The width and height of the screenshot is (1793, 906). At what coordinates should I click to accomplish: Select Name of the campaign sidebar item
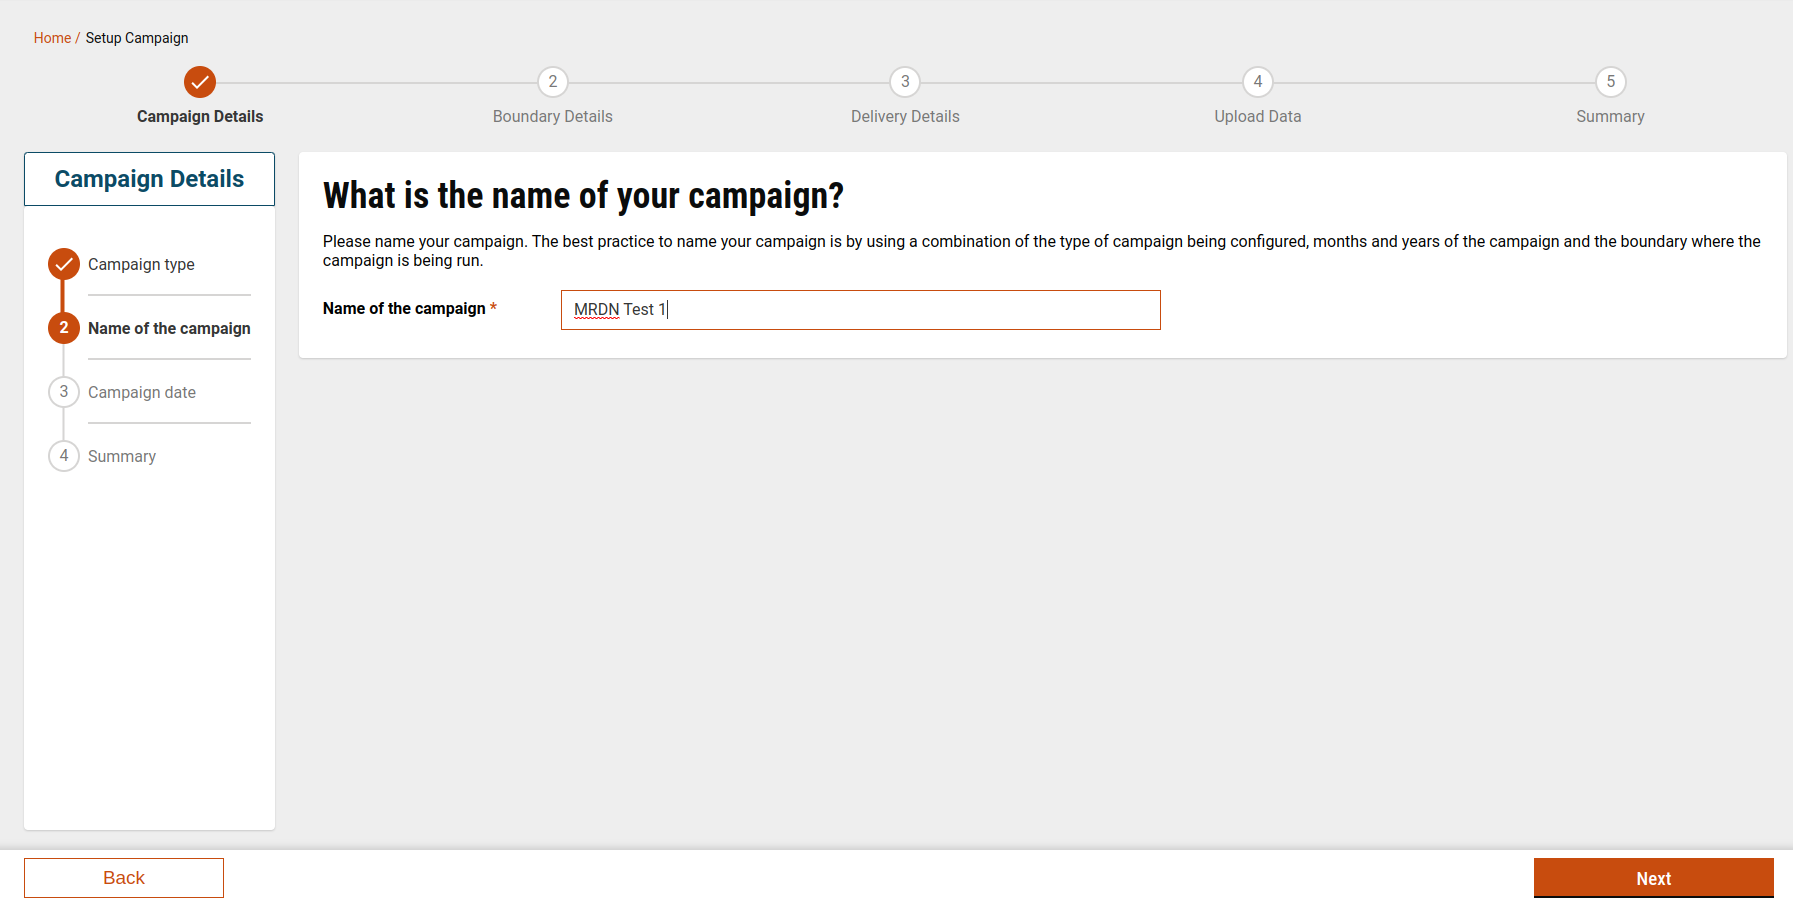coord(169,328)
